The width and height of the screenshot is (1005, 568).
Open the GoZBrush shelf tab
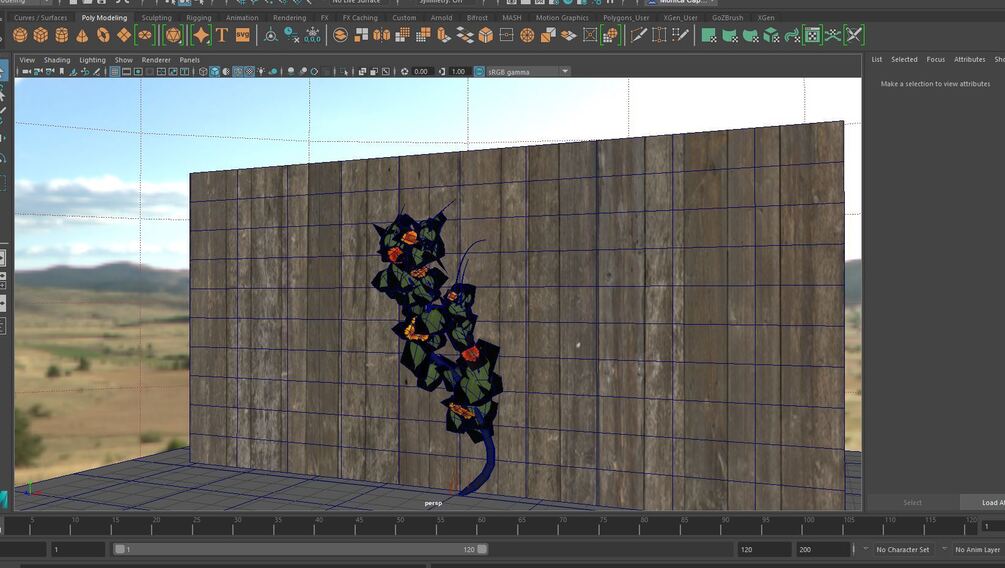click(727, 18)
